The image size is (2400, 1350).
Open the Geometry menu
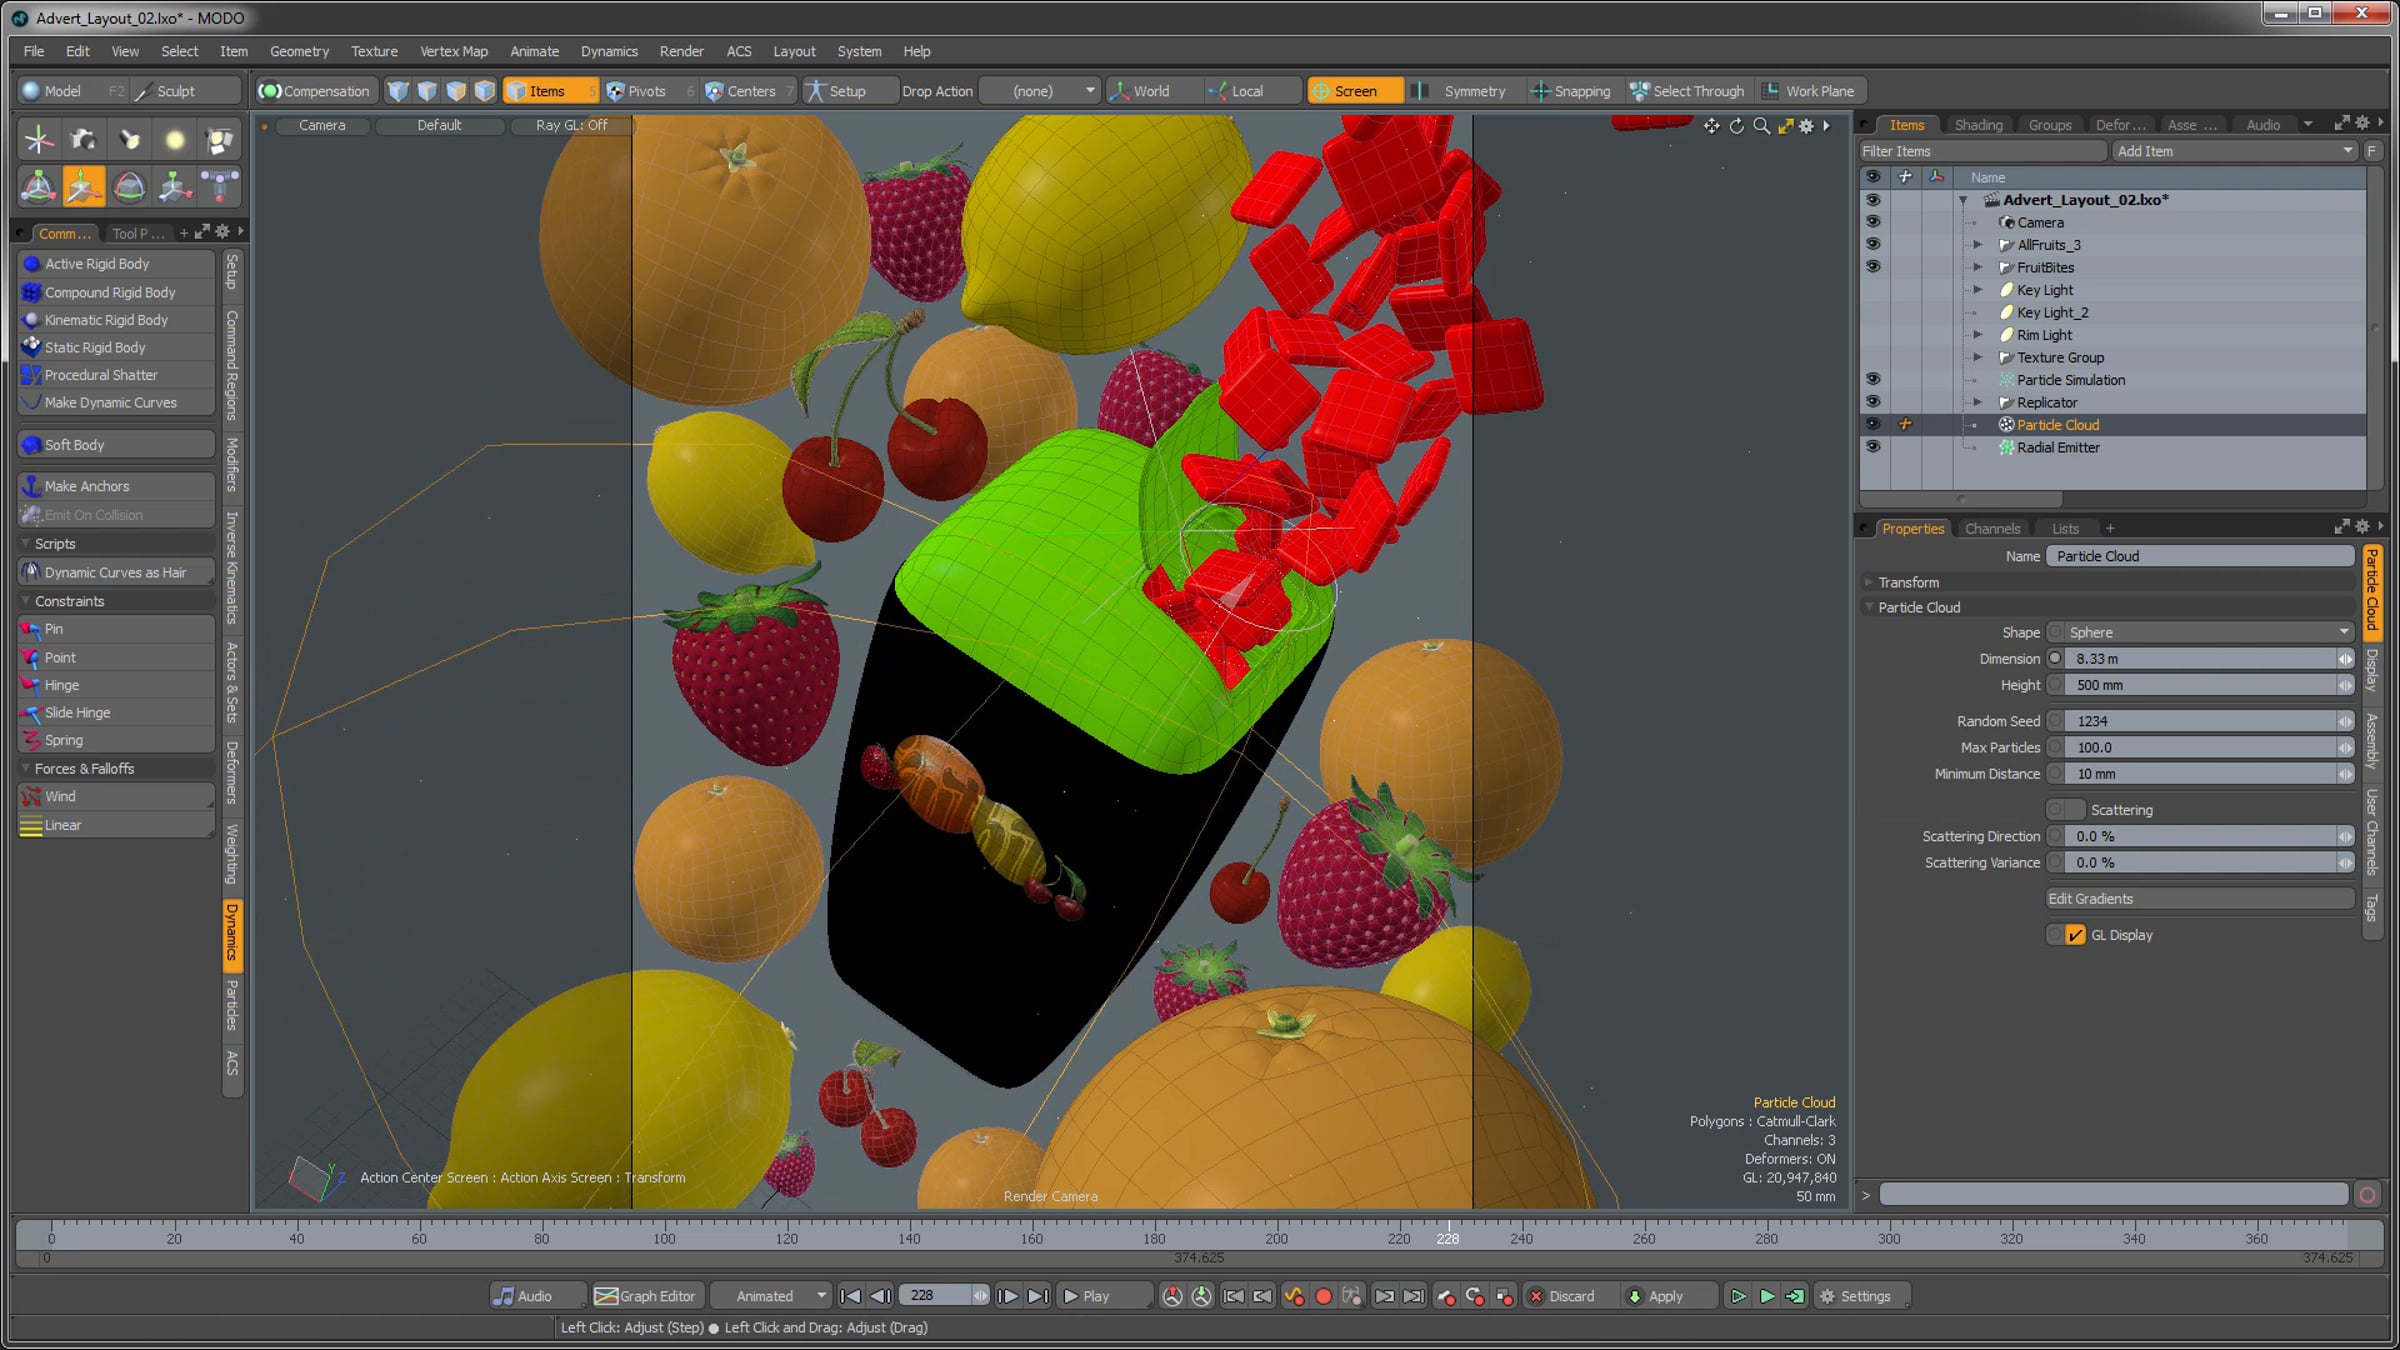299,51
